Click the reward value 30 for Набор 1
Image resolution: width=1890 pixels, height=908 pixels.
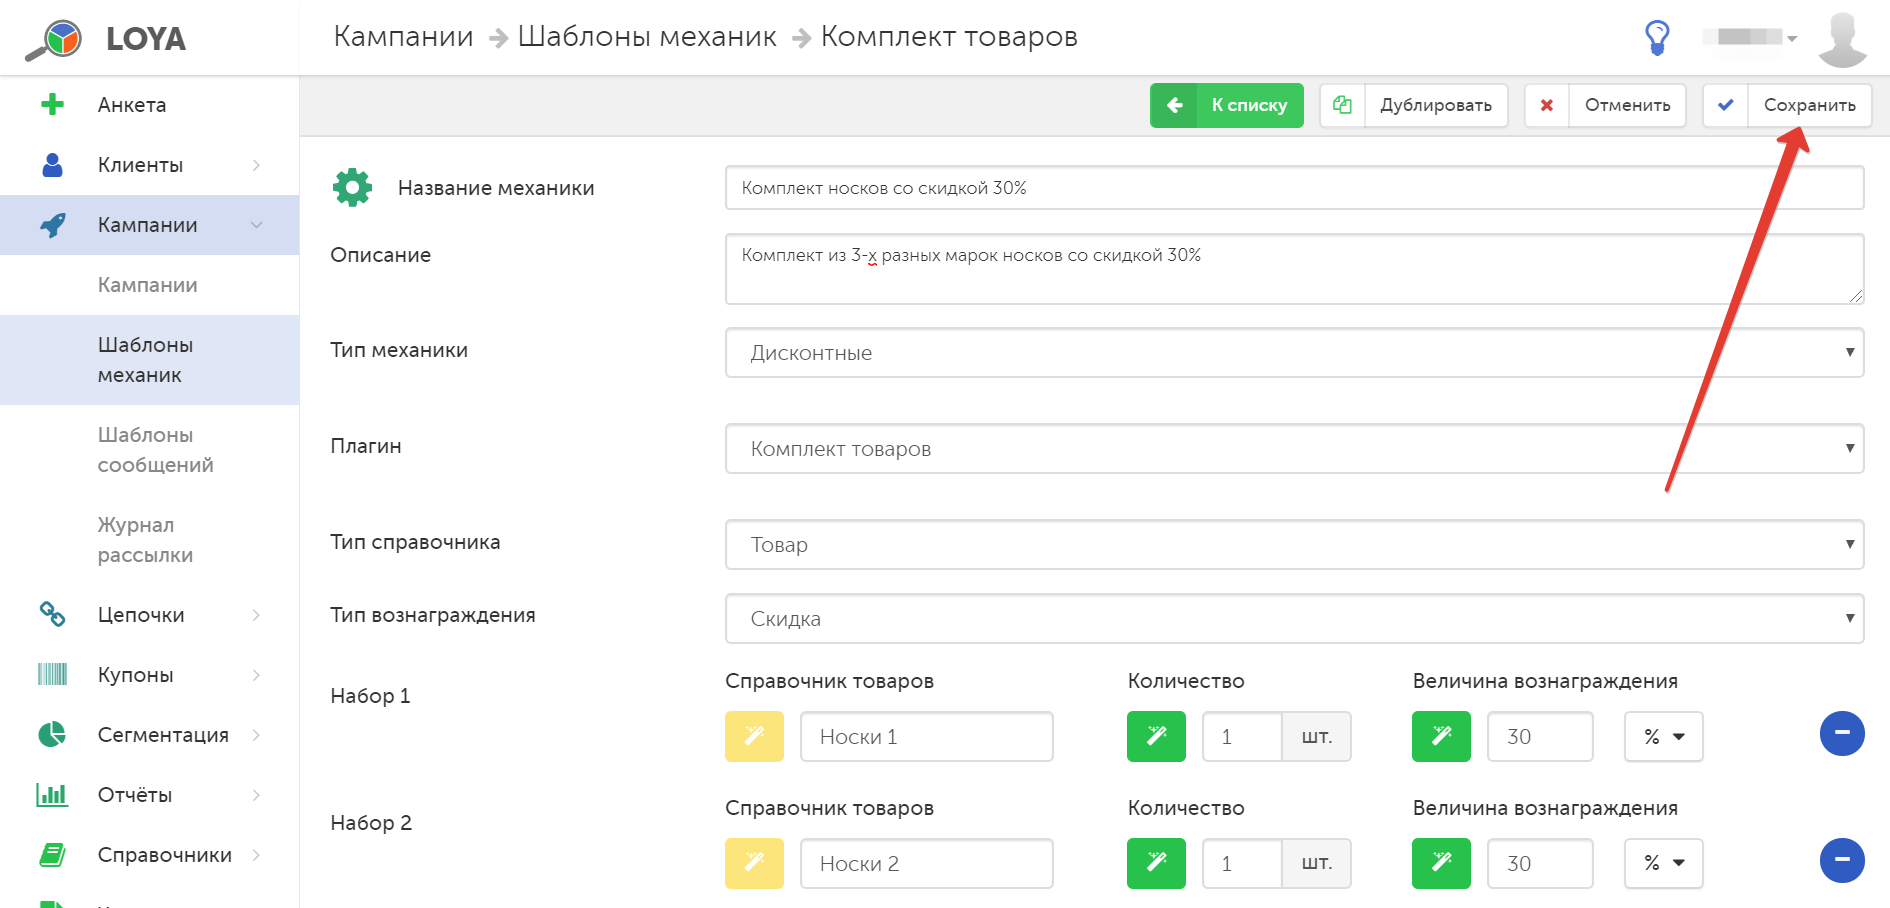[1540, 736]
